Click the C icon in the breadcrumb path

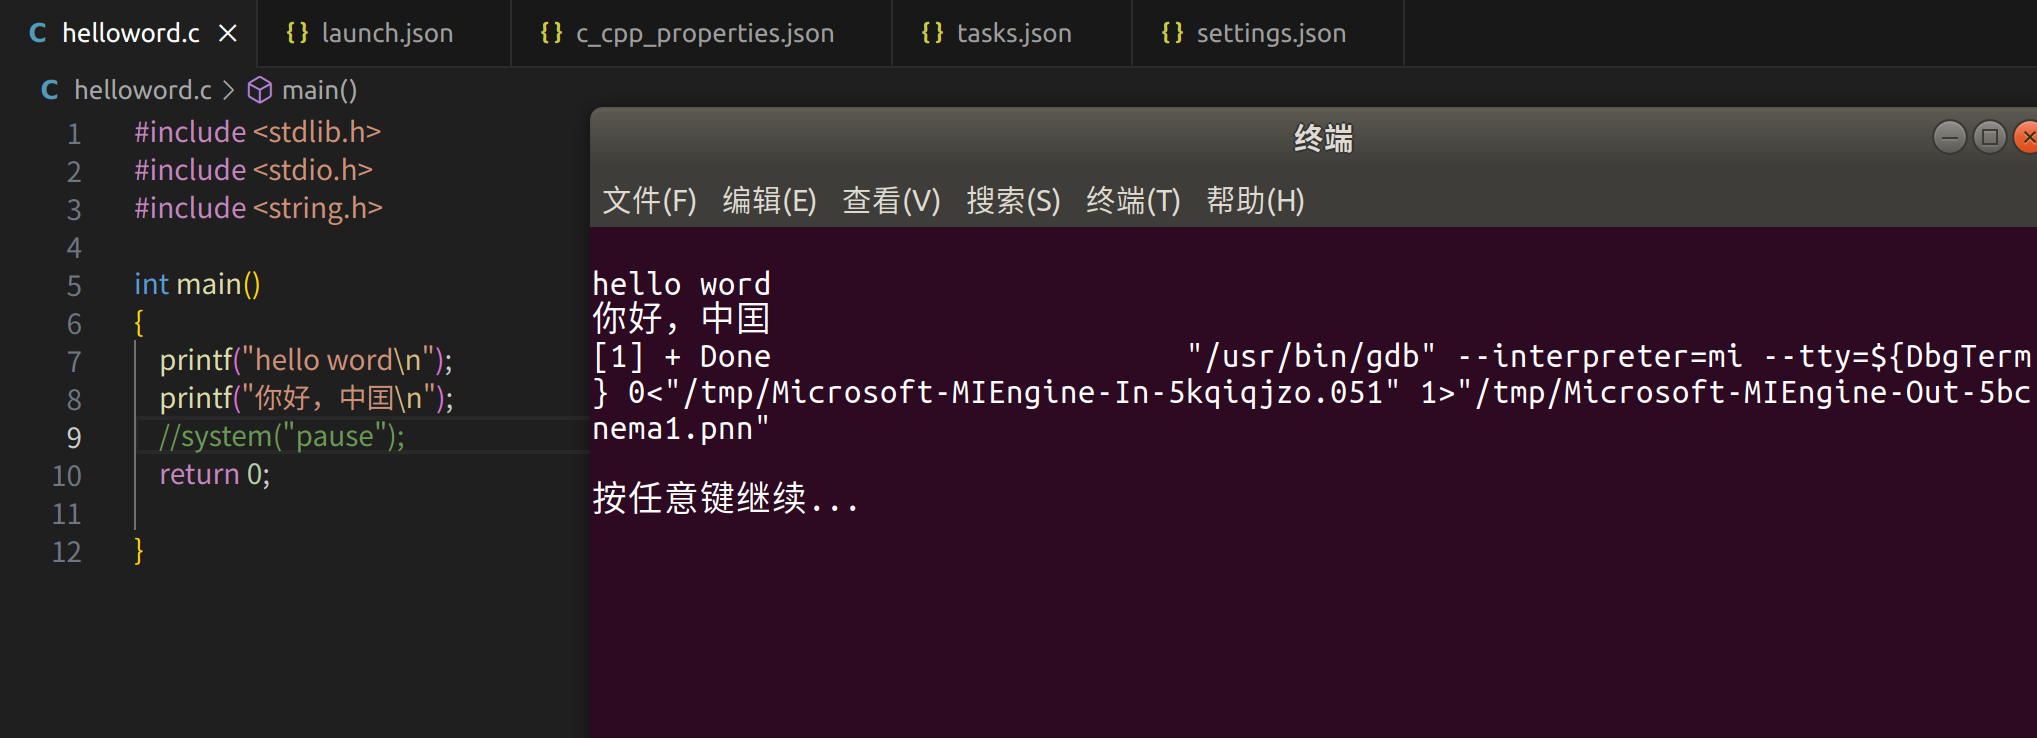(x=49, y=90)
